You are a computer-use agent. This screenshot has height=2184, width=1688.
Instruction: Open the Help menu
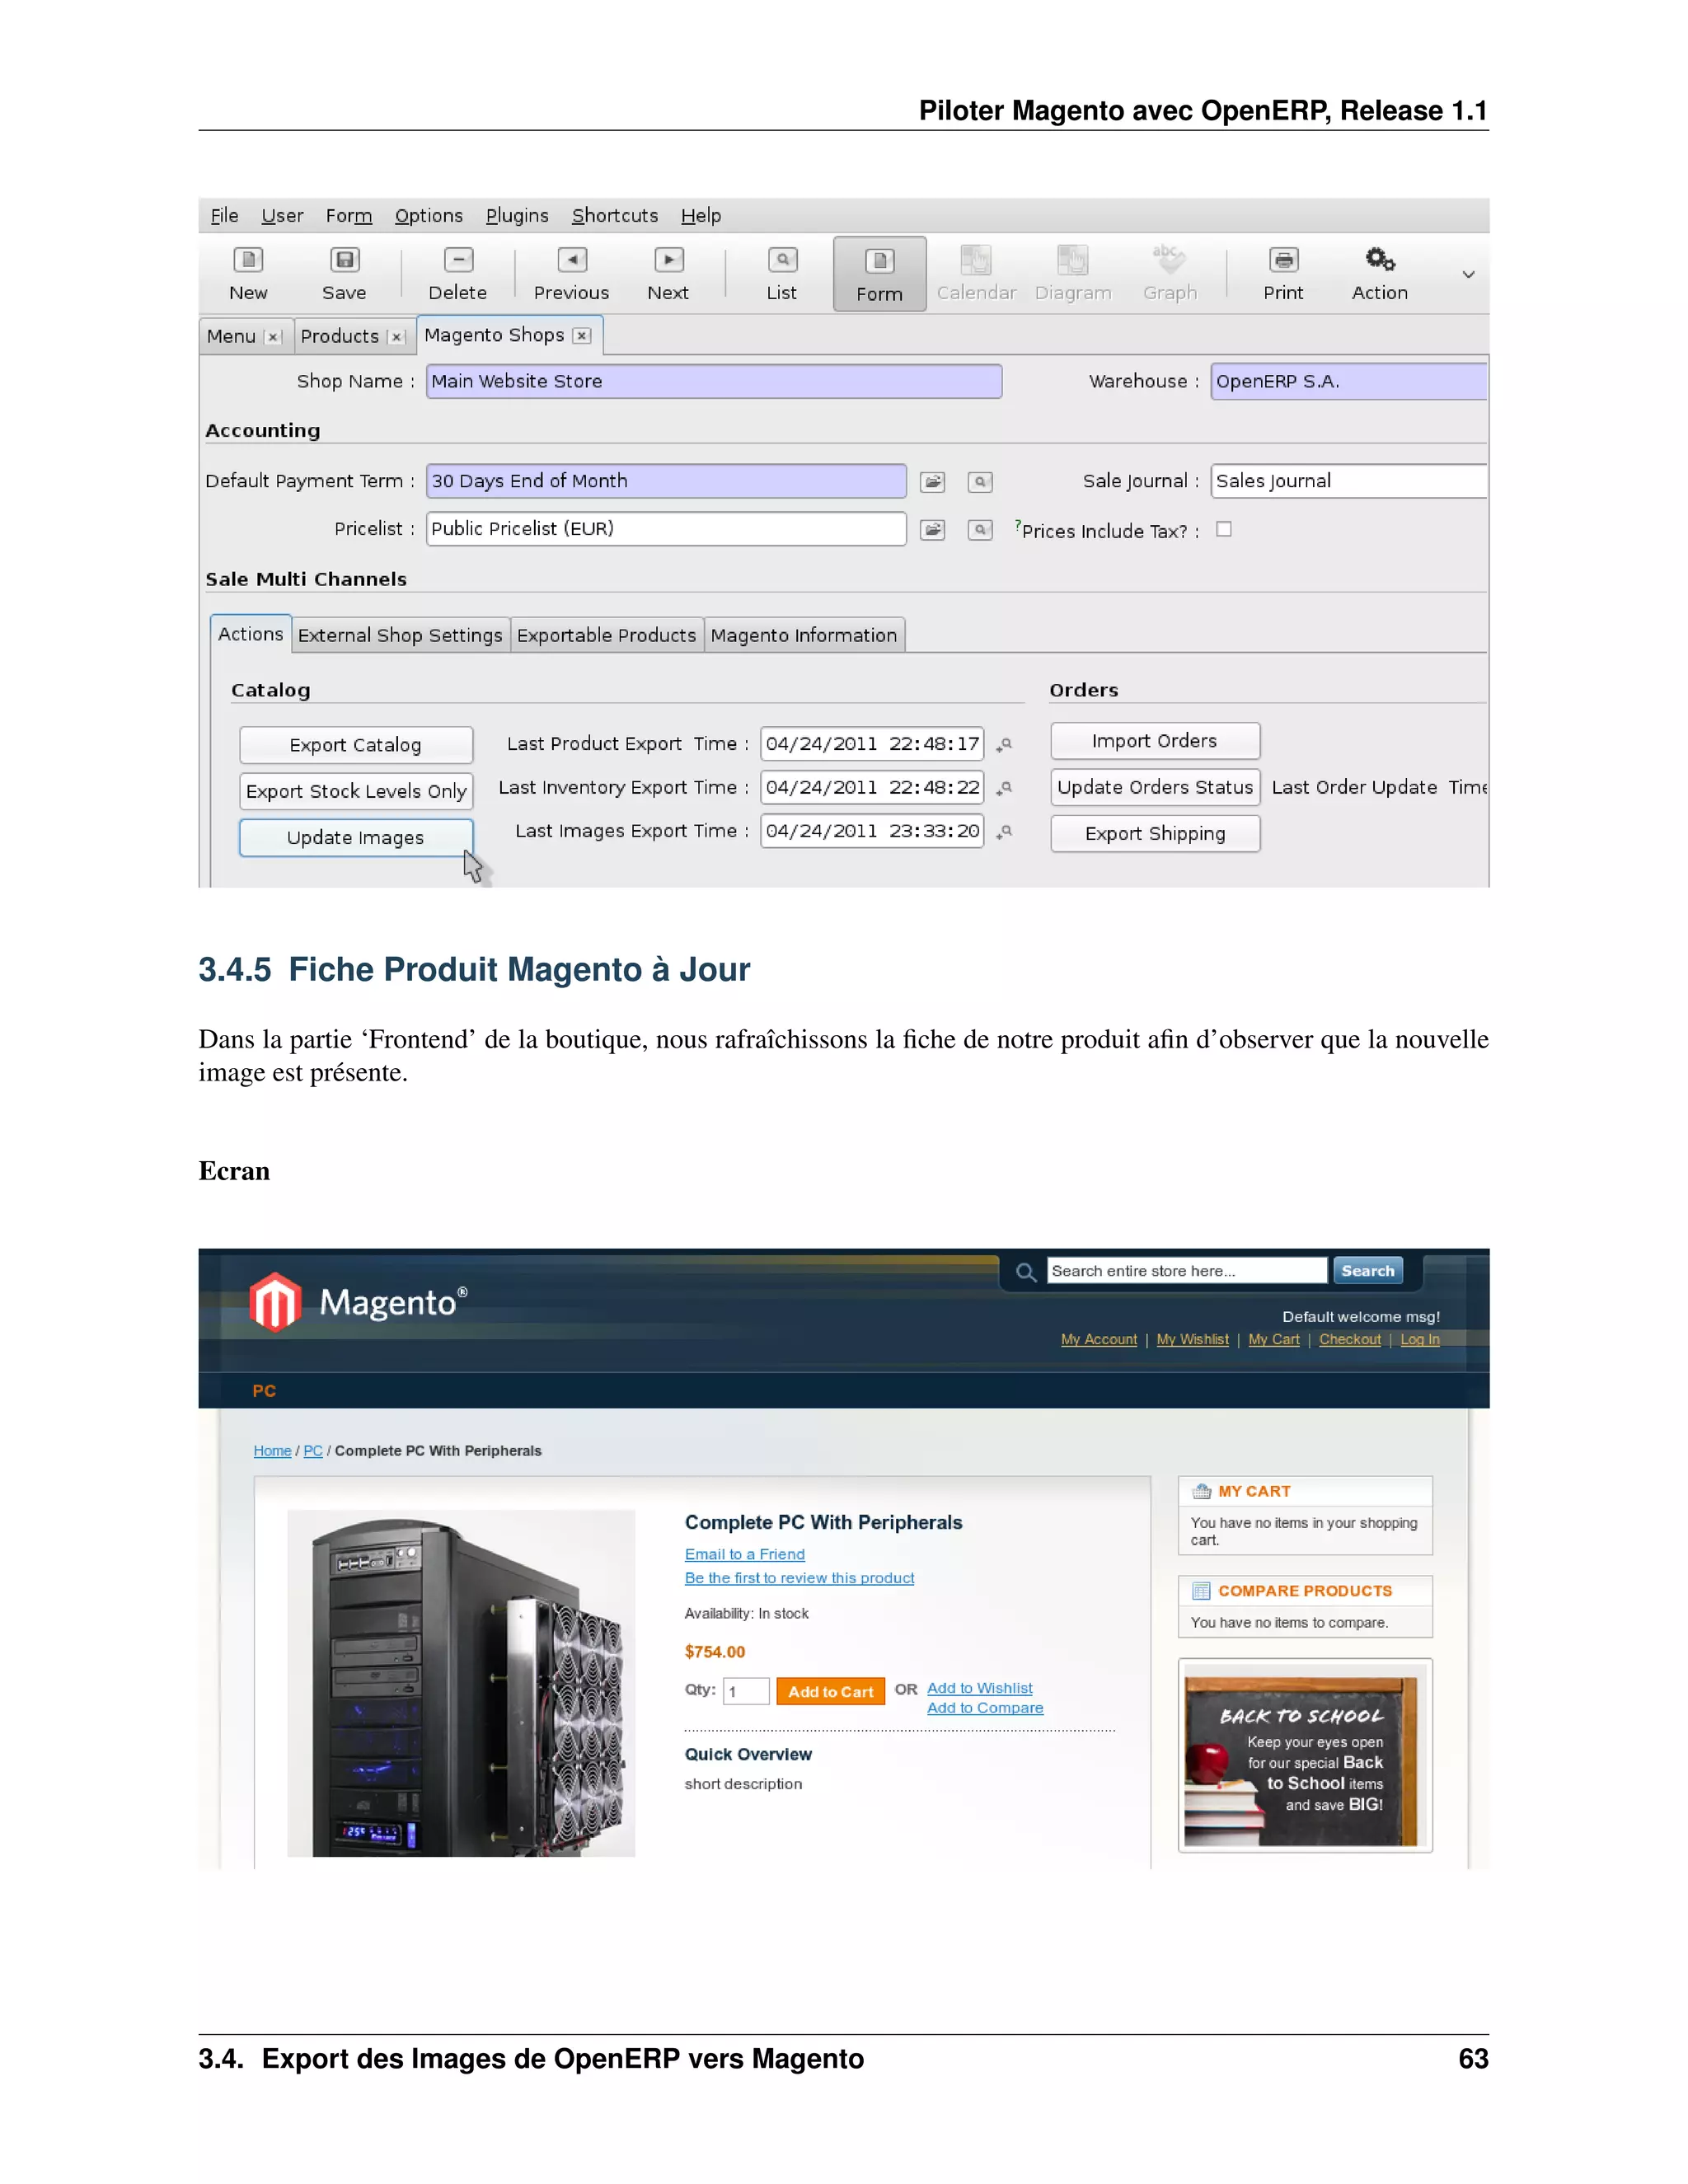pyautogui.click(x=701, y=215)
